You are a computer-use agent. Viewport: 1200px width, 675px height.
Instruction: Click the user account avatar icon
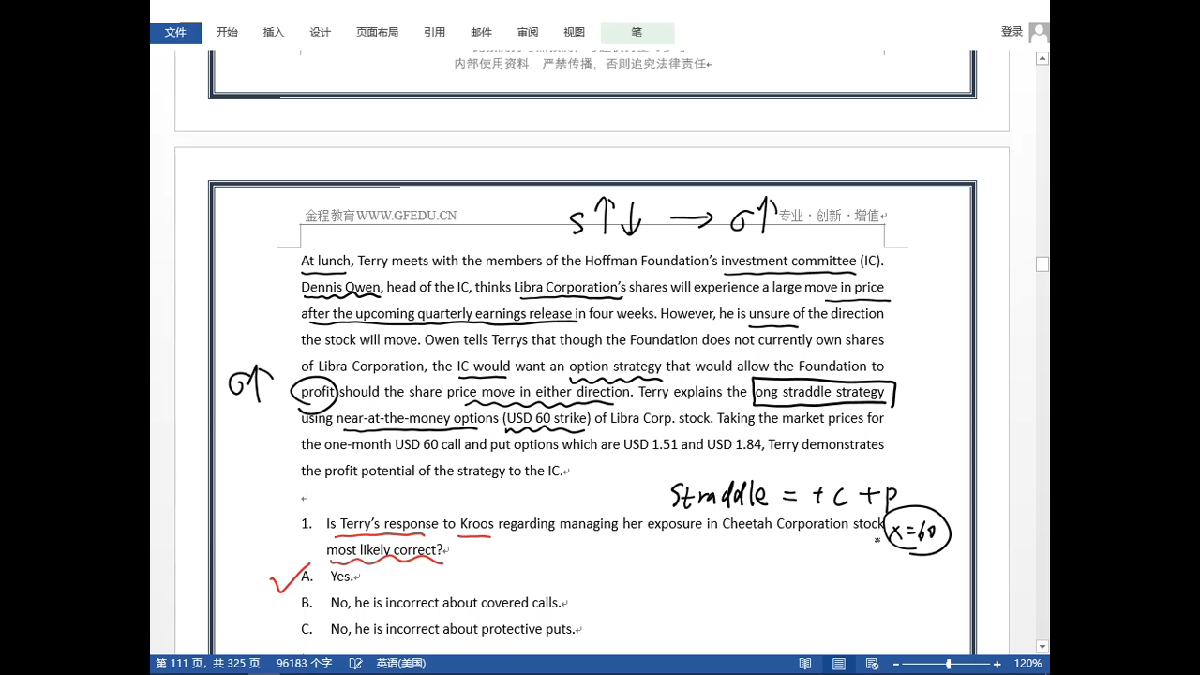(1039, 33)
